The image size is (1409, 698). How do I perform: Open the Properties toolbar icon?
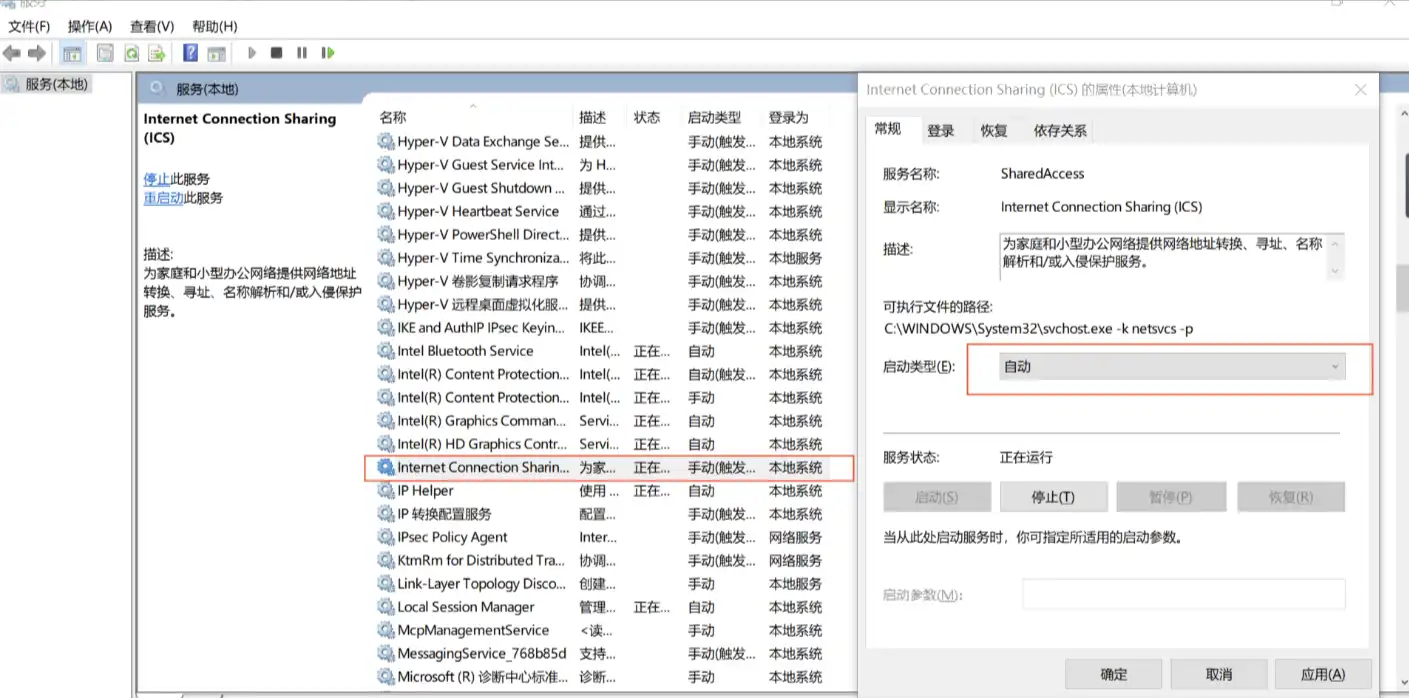click(x=104, y=53)
